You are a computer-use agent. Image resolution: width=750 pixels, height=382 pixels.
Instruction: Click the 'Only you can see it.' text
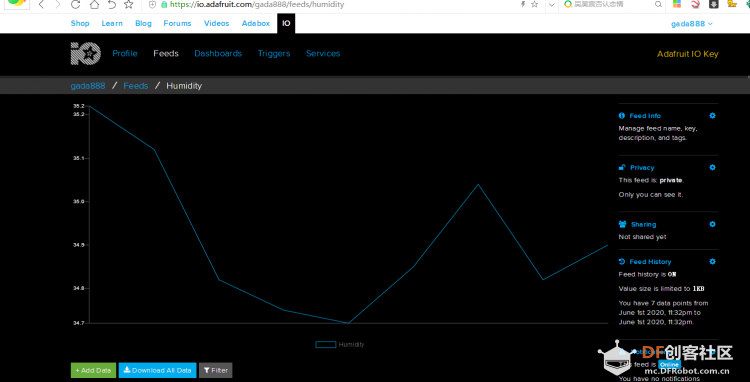[651, 195]
